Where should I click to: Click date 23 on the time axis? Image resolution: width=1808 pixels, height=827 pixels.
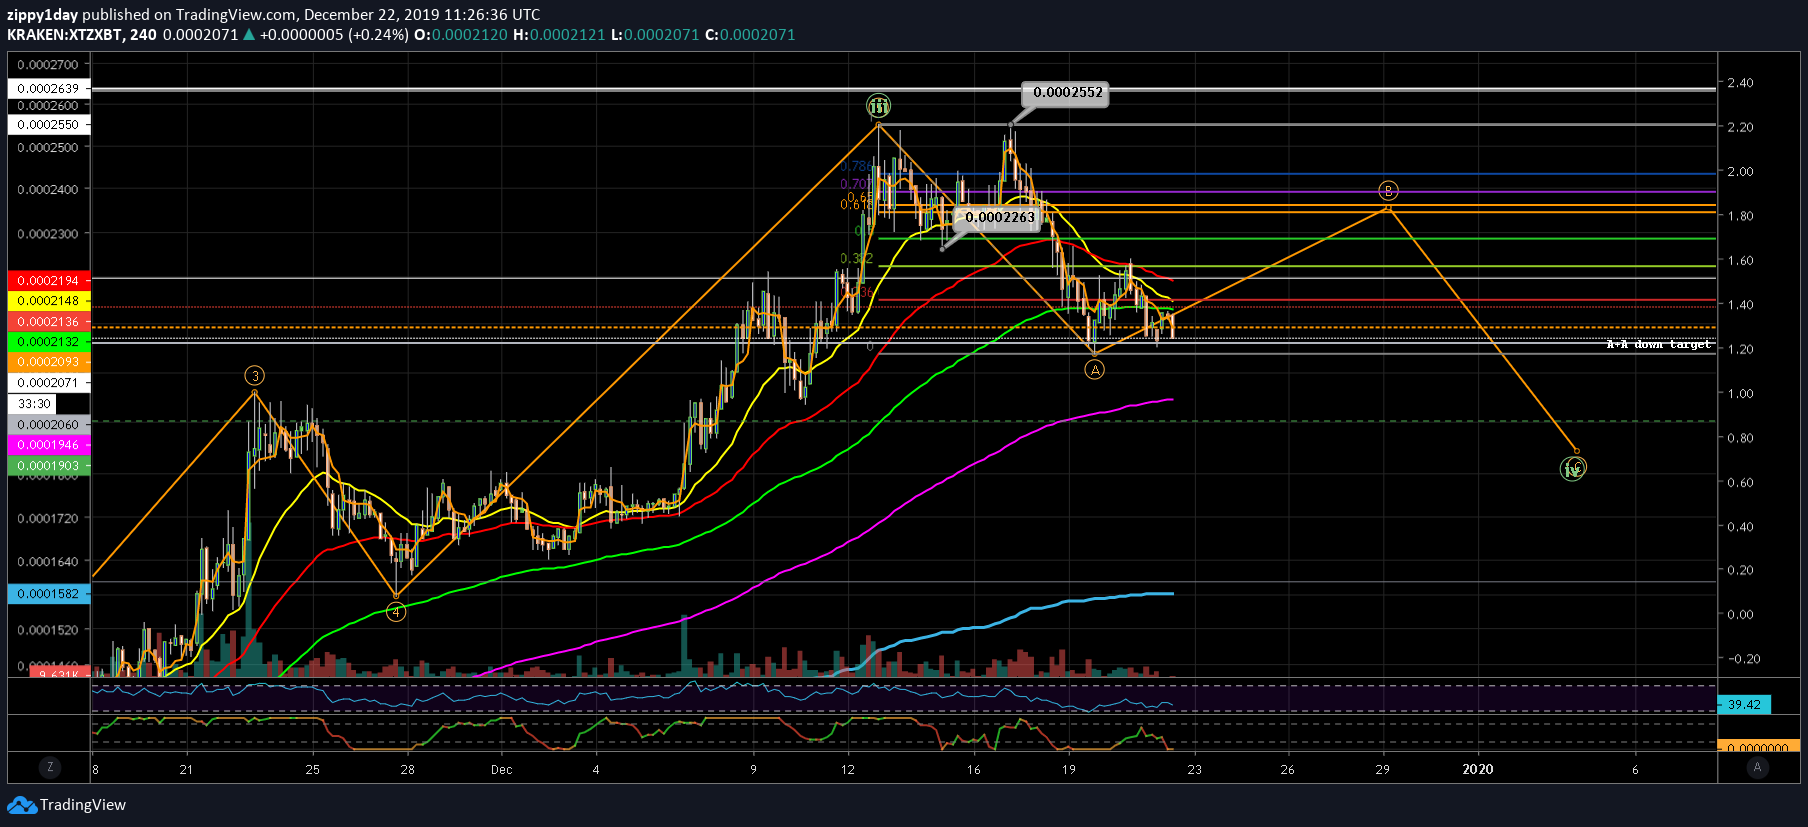tap(1194, 769)
